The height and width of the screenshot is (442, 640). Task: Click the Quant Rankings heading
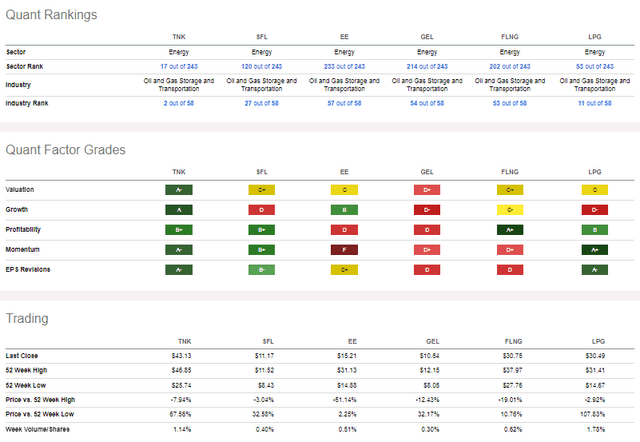click(51, 15)
